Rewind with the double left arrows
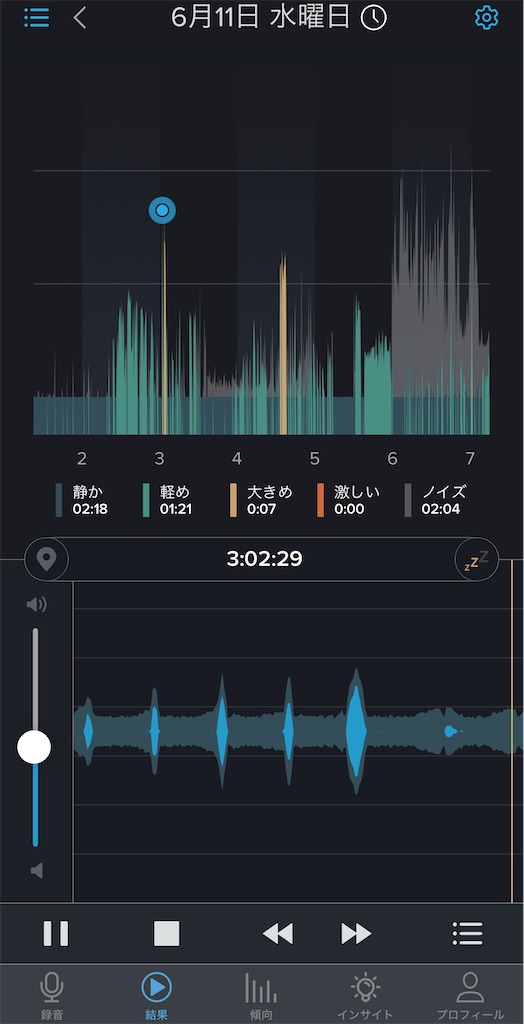Screen dimensions: 524x1024 point(278,934)
